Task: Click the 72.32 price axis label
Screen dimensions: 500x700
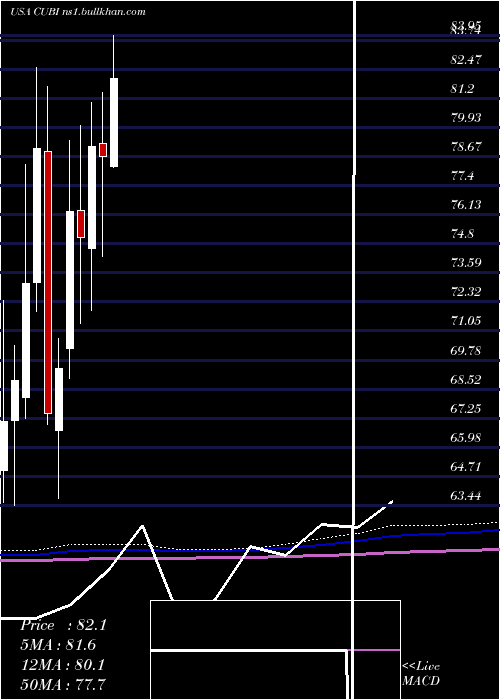Action: (x=466, y=292)
